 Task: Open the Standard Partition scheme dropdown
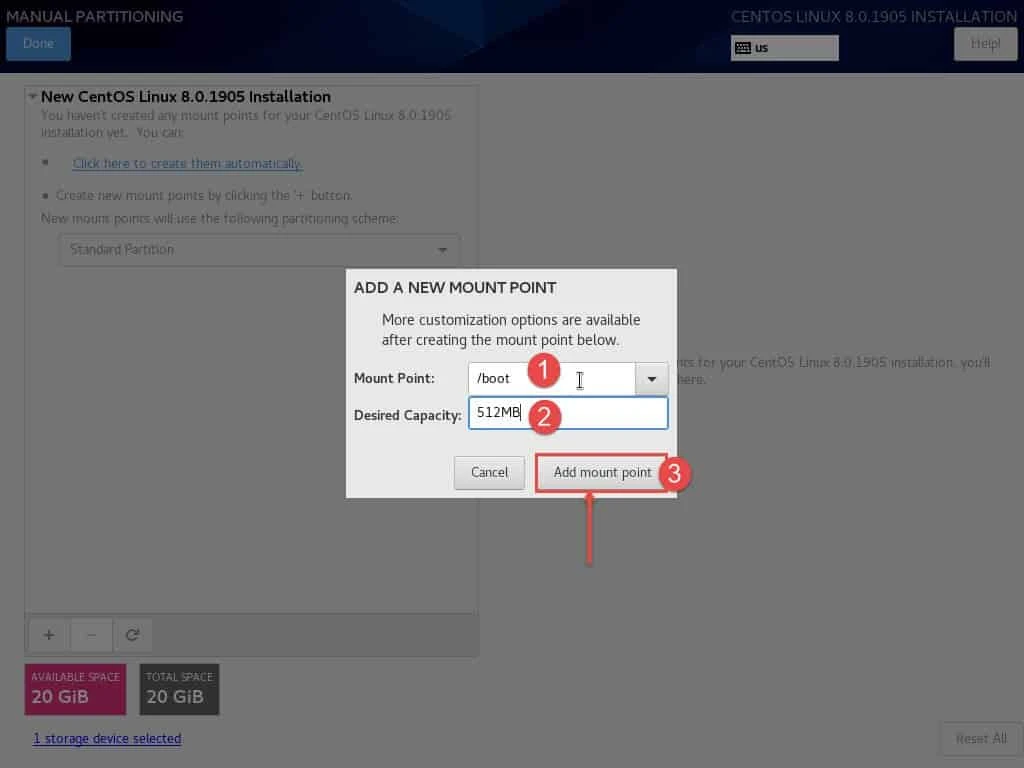click(x=259, y=250)
